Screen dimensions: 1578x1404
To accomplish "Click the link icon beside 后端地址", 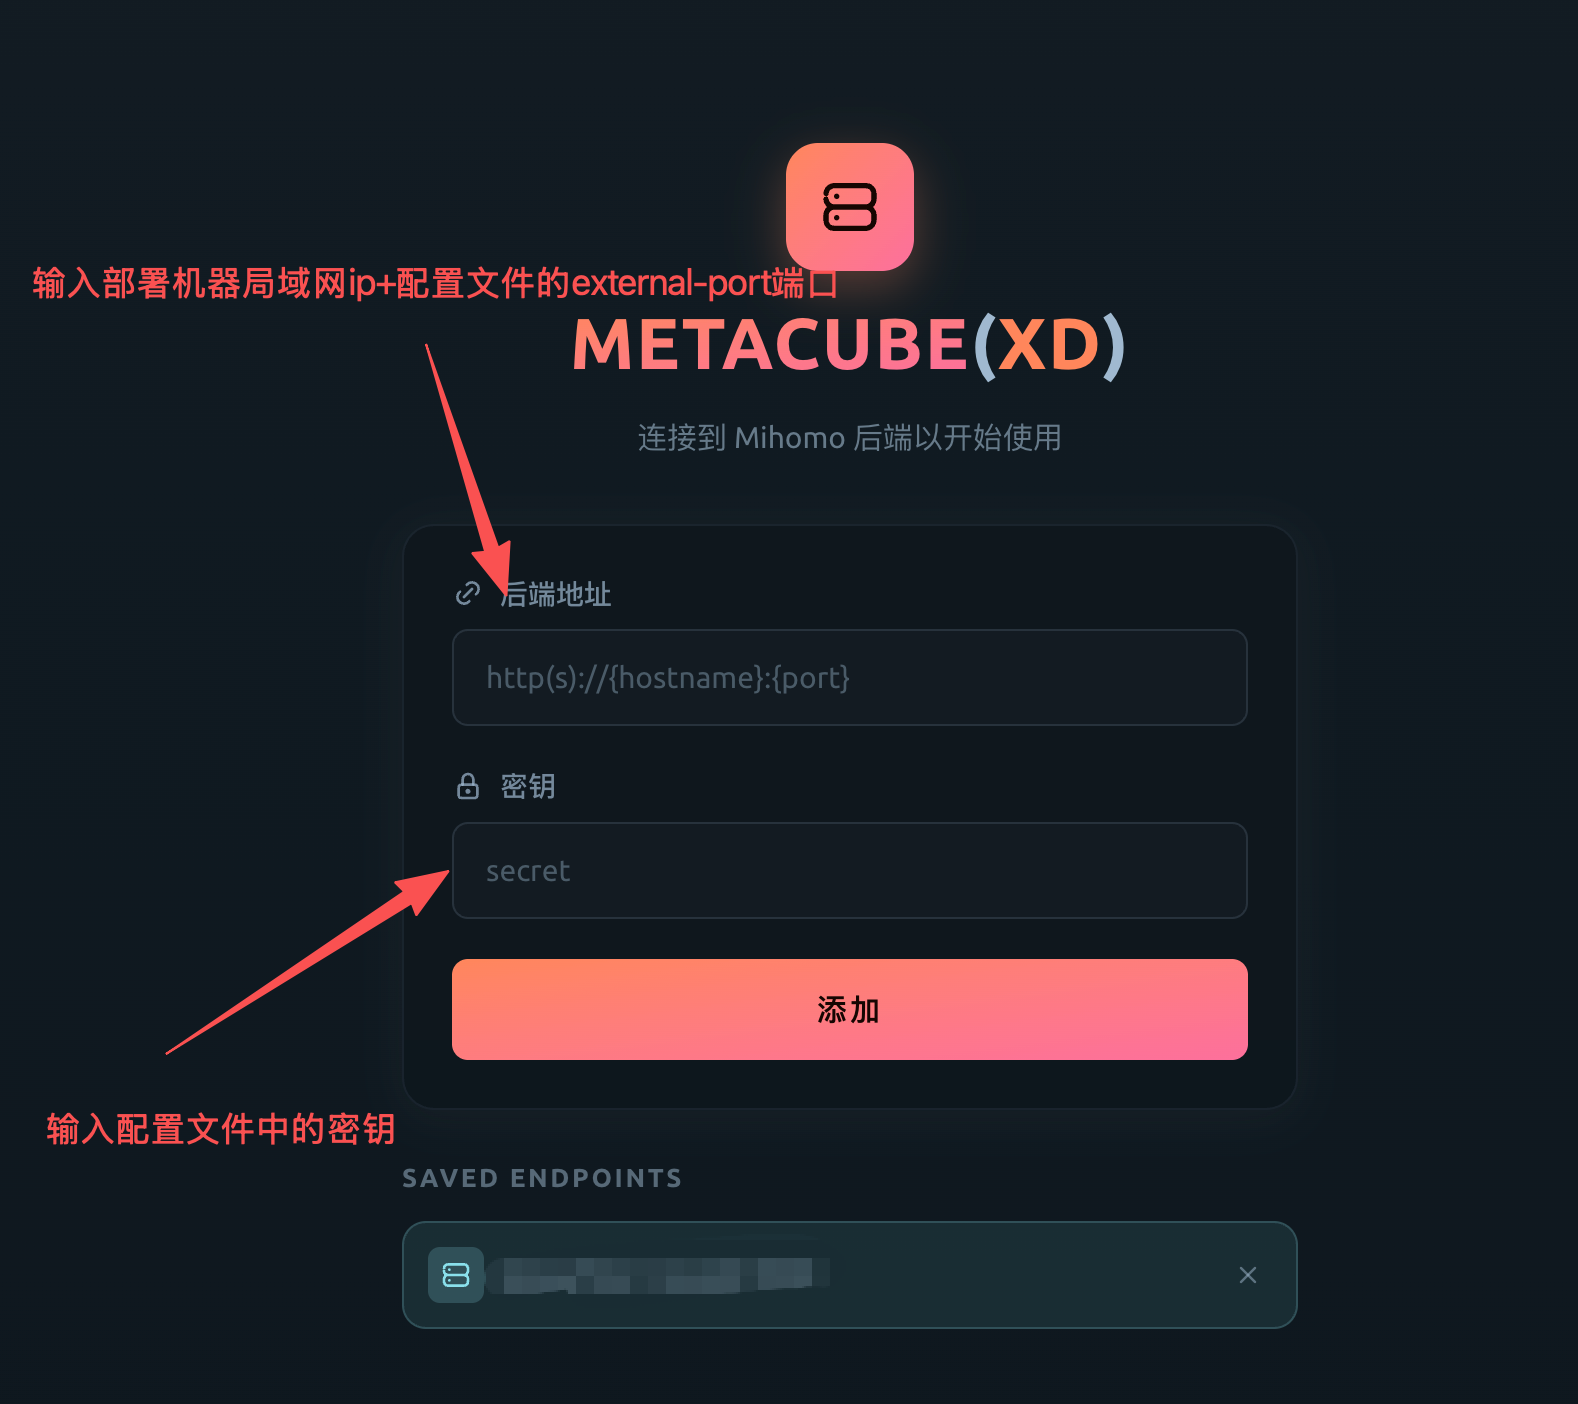I will 468,594.
